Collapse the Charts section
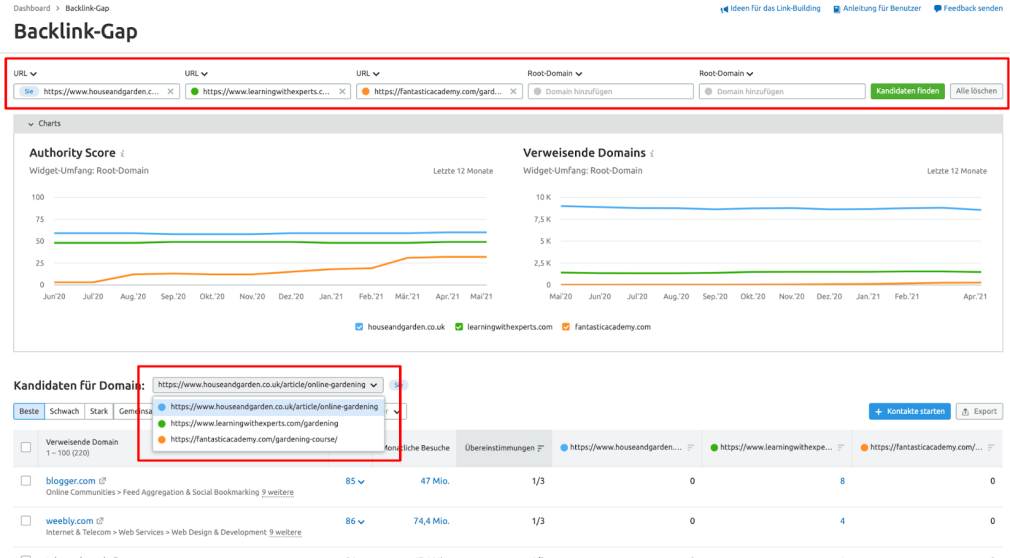This screenshot has width=1010, height=558. (x=44, y=123)
